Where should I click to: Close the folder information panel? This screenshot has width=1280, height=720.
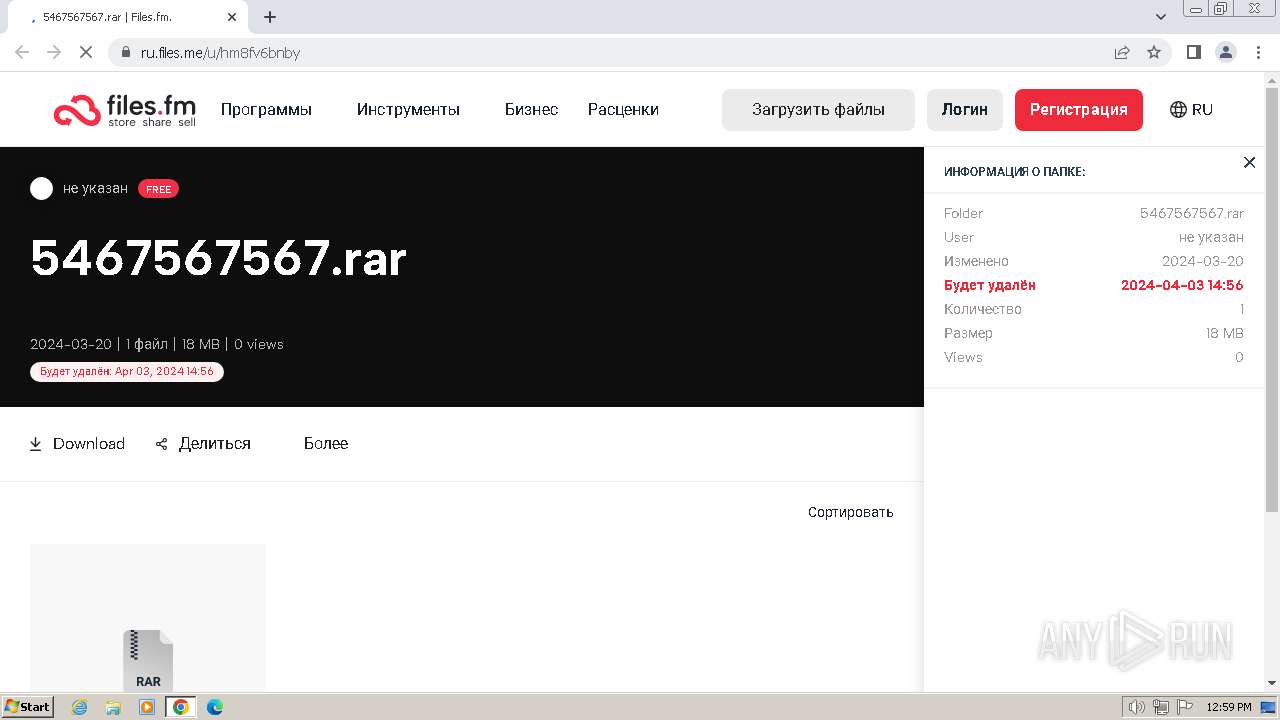tap(1249, 162)
